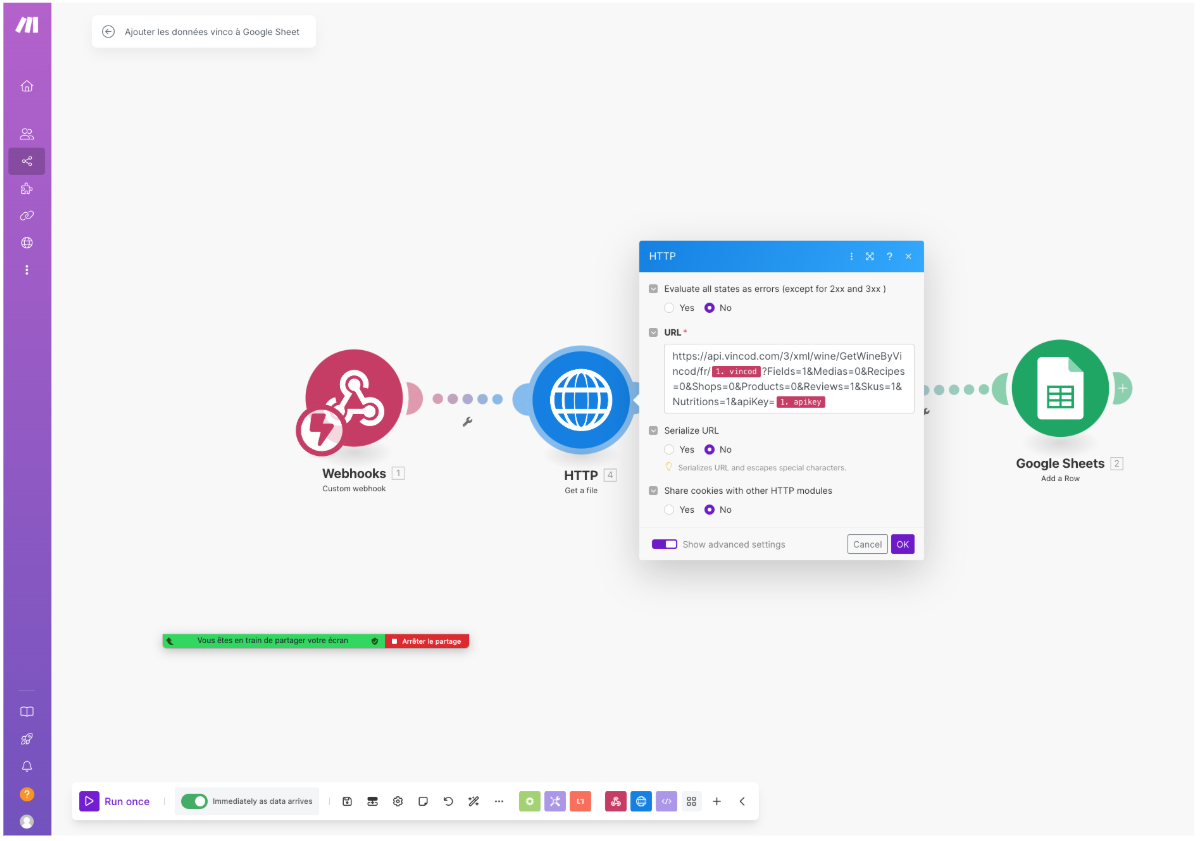The width and height of the screenshot is (1202, 841).
Task: Click the scenario title 'Ajouter les données vinco à Google Sheet'
Action: pos(212,32)
